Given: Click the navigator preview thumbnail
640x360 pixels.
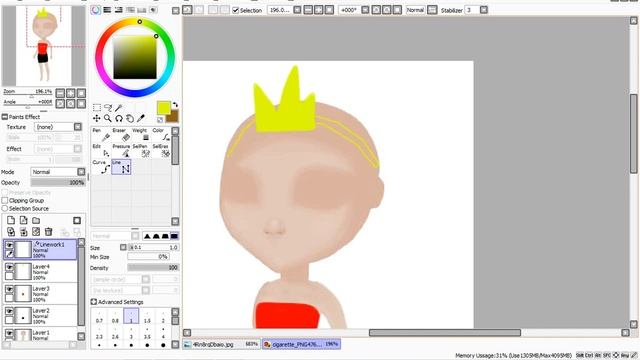Looking at the screenshot, I should (44, 46).
